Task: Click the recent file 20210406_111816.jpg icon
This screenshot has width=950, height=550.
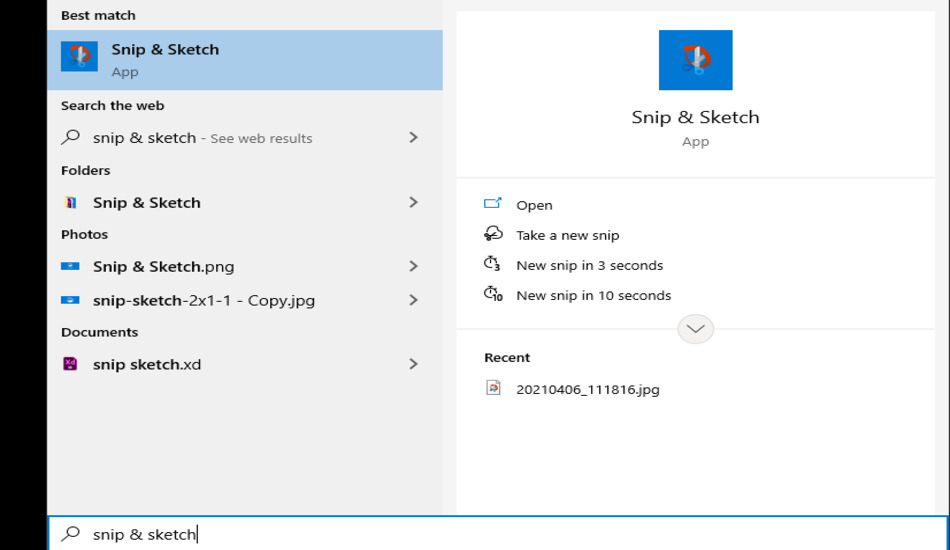Action: click(x=493, y=388)
